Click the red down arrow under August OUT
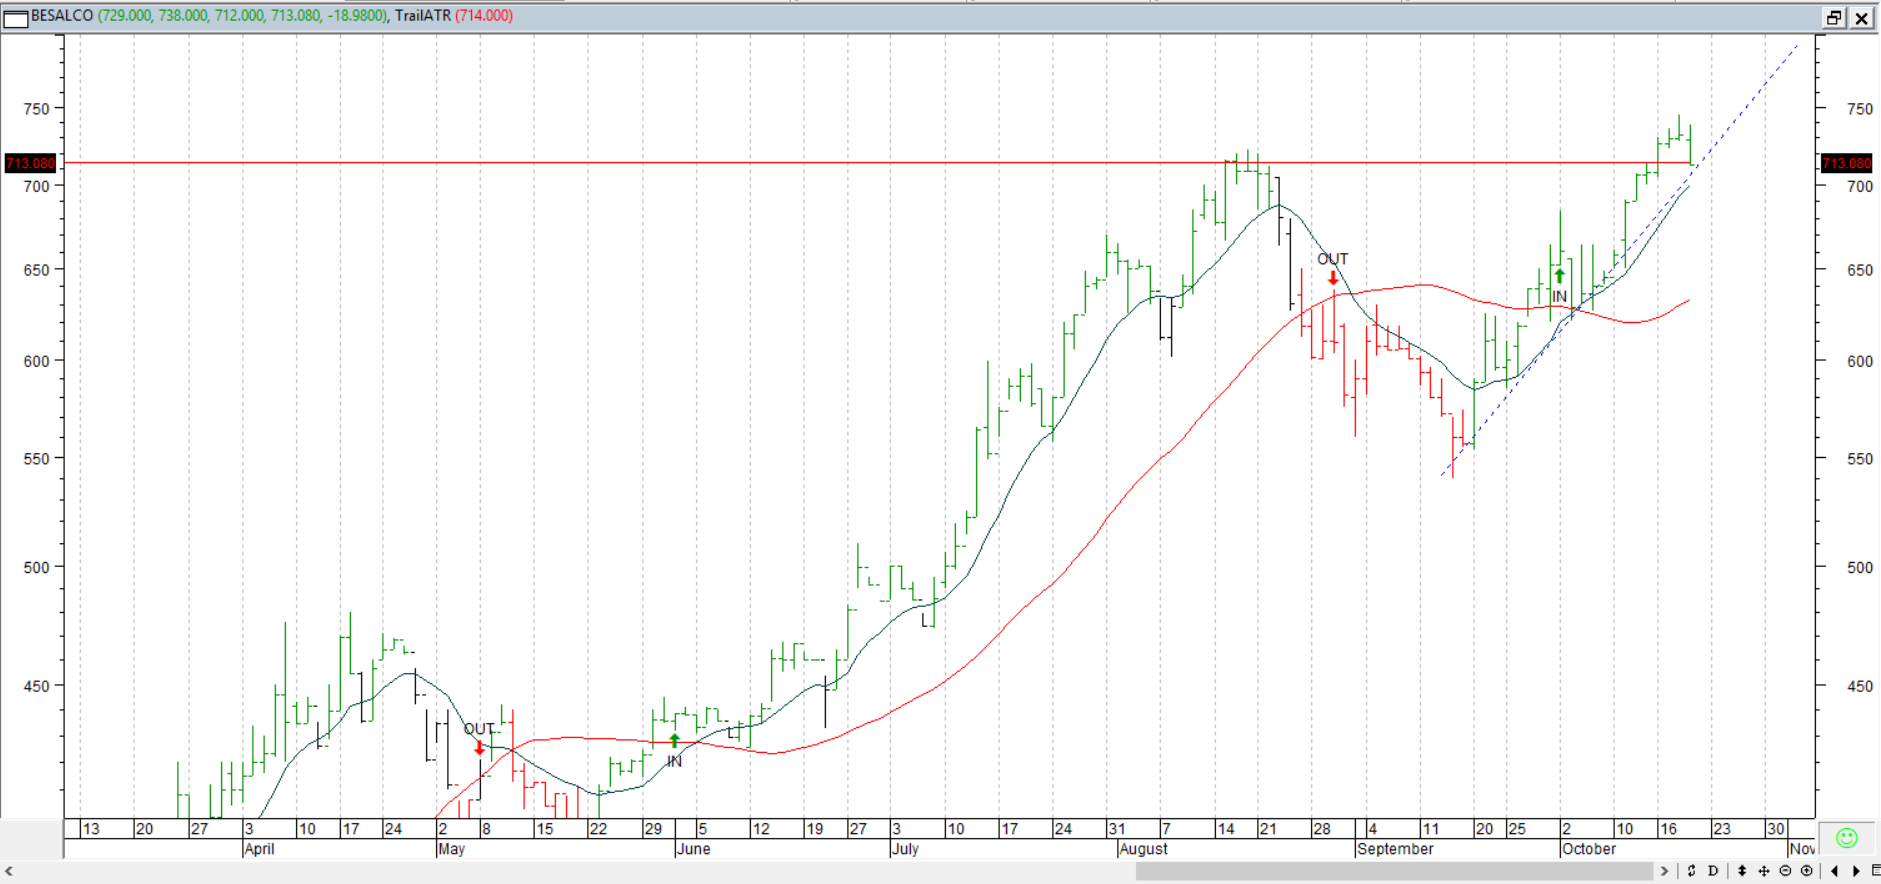This screenshot has height=884, width=1881. 1333,277
